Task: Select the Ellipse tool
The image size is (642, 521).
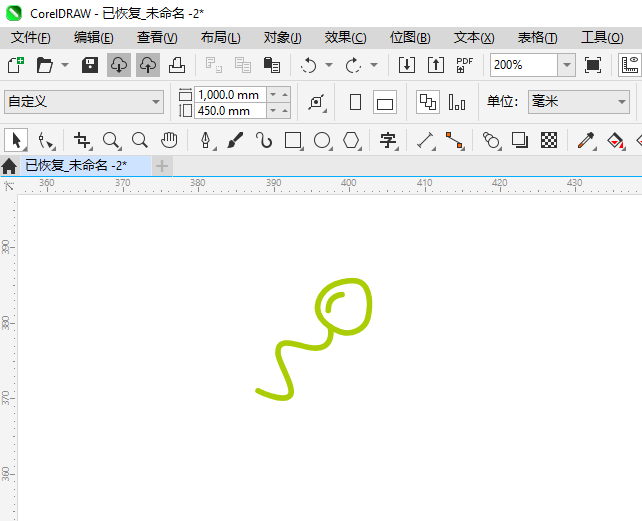Action: tap(322, 140)
